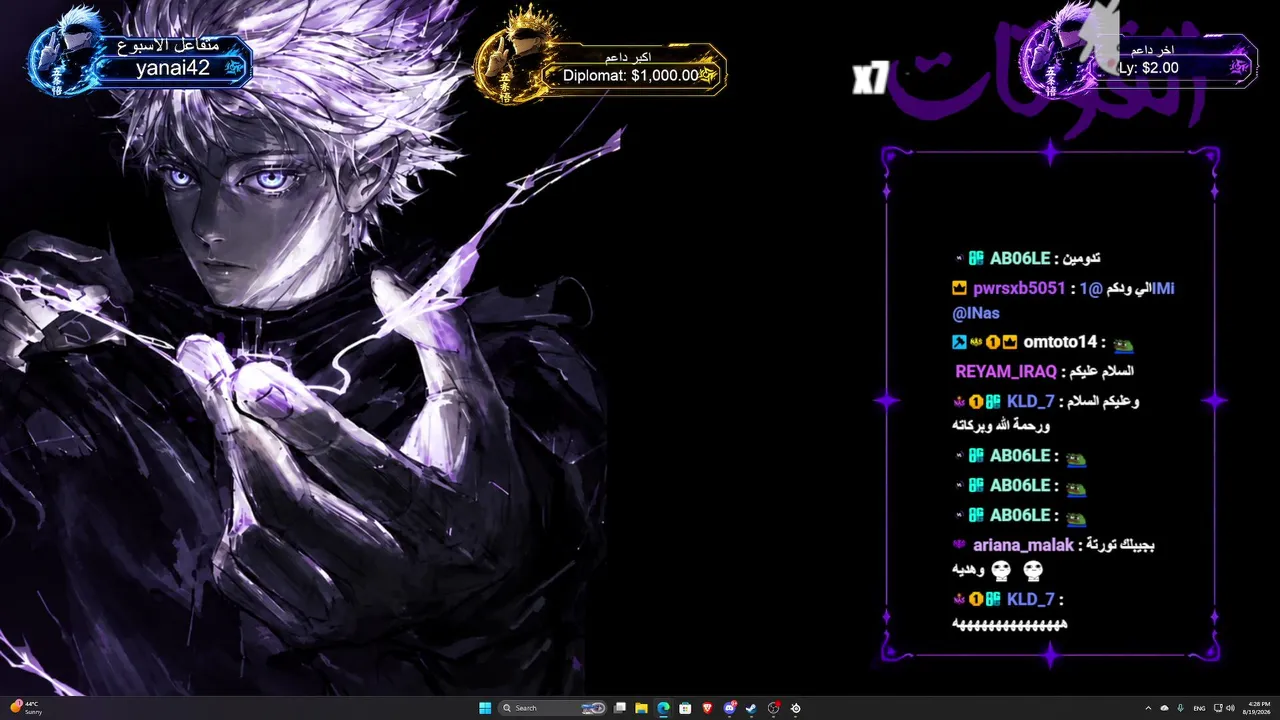This screenshot has height=720, width=1280.
Task: Click the 'السلام عليكم' chat message
Action: (1103, 371)
